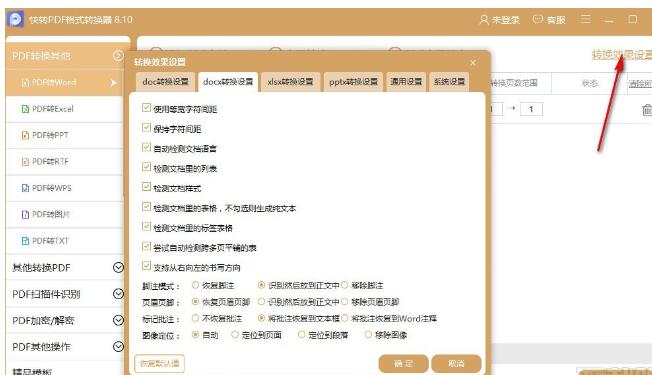Select 不恢复批注 radio option
The image size is (652, 375).
pos(195,318)
